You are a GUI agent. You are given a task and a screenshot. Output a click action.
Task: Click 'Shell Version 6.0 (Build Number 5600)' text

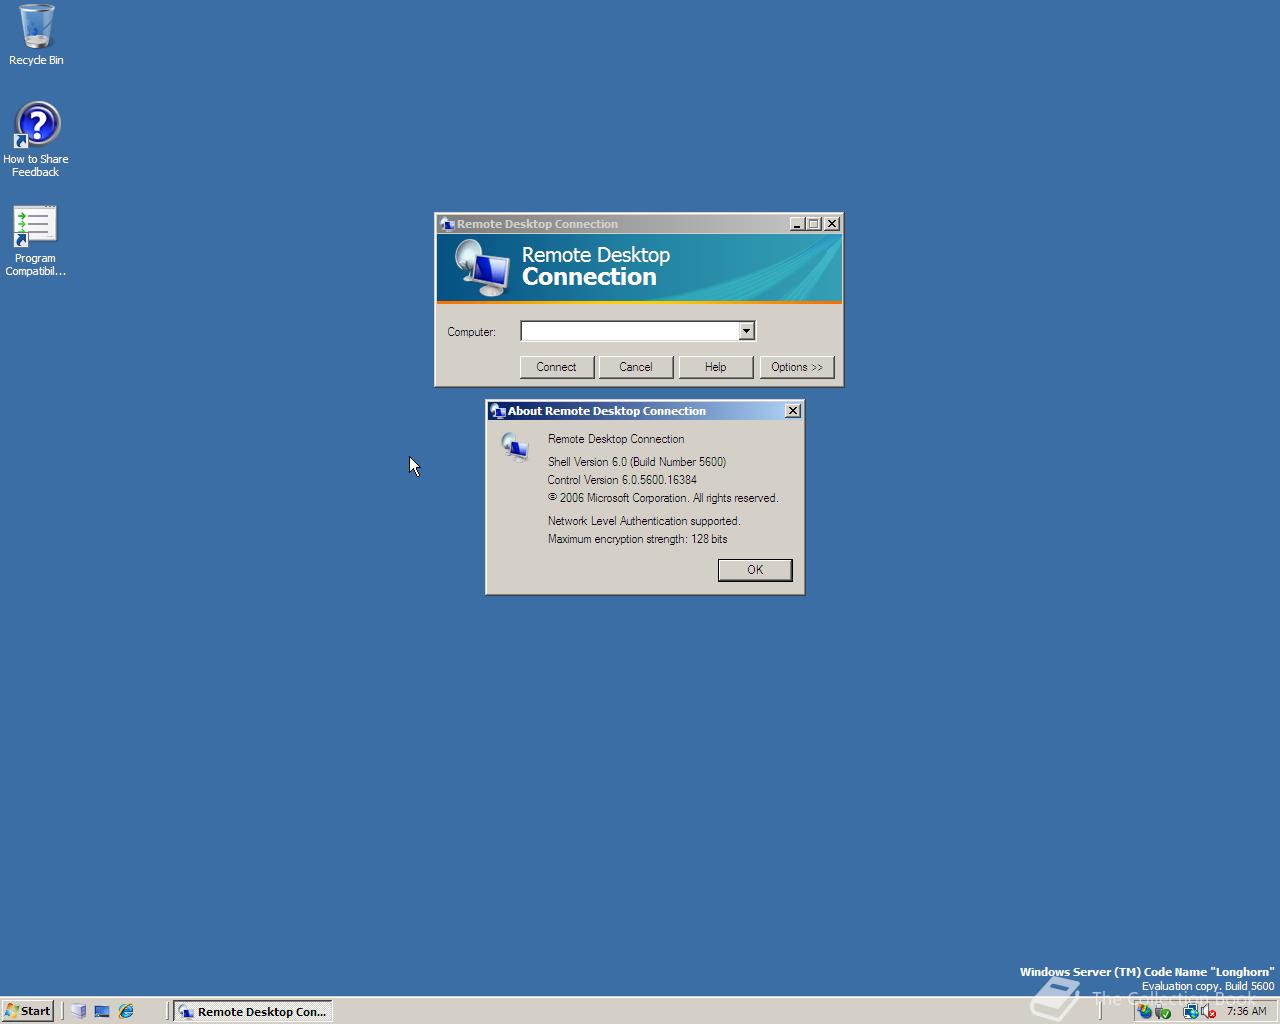(x=637, y=462)
